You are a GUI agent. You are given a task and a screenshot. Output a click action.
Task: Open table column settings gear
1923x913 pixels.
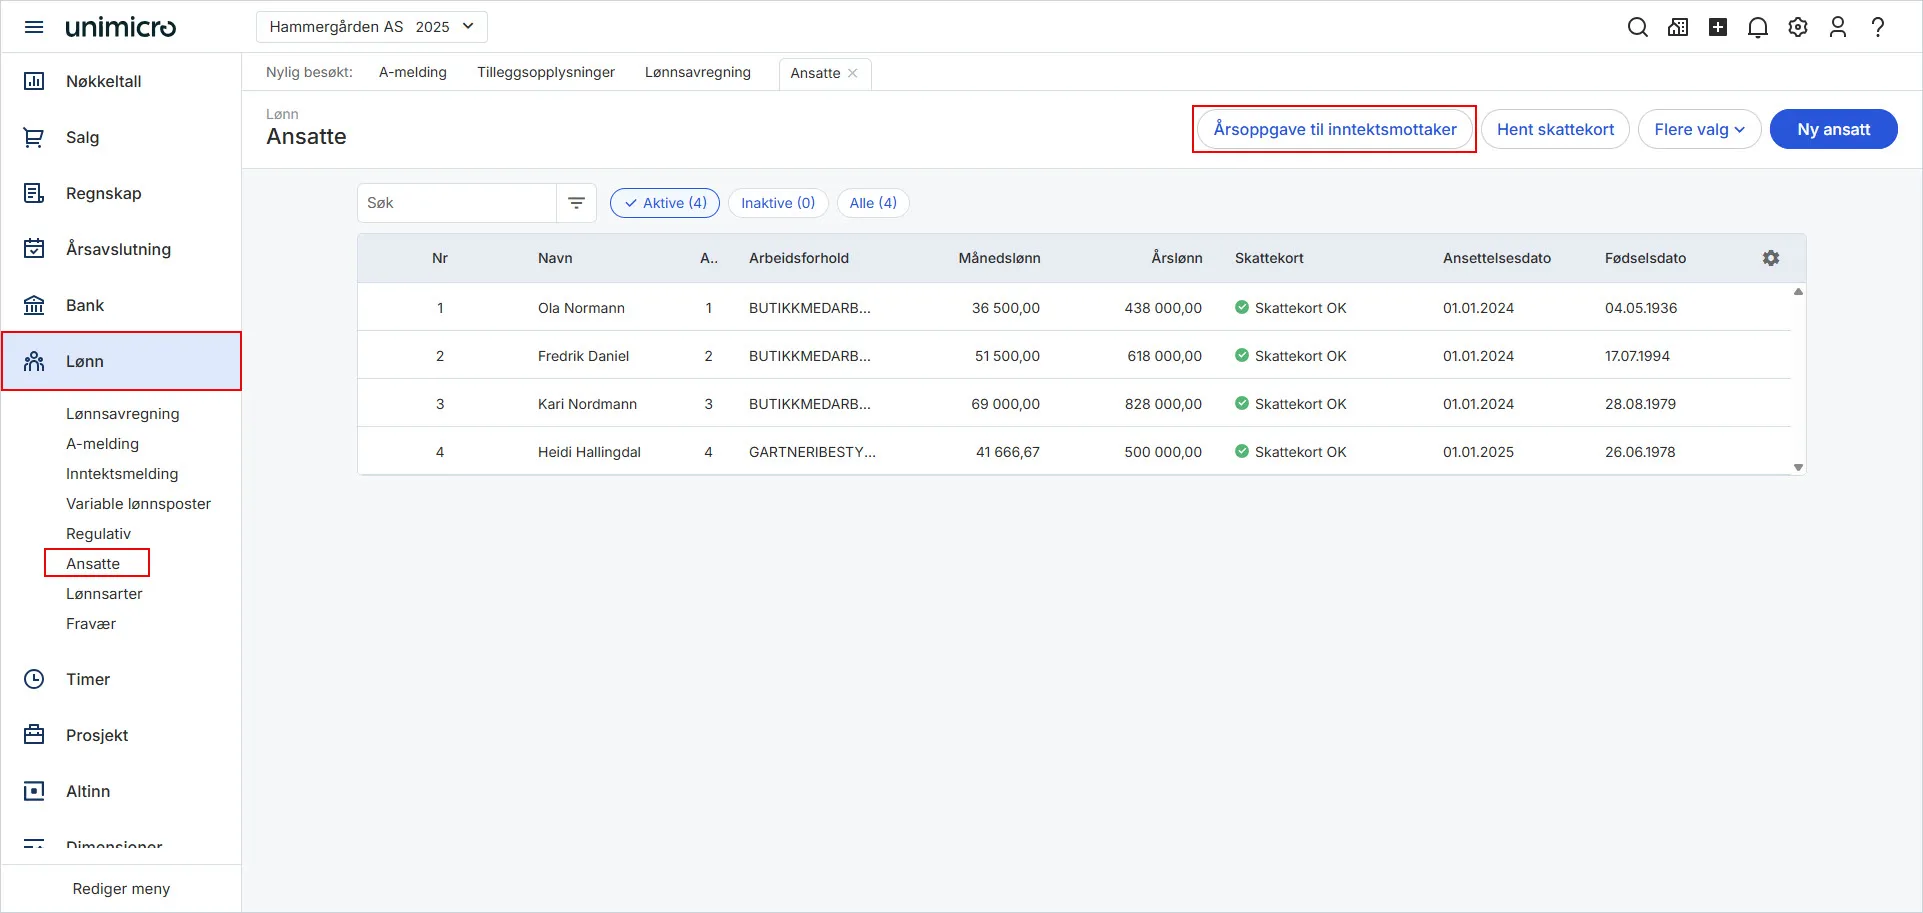(1770, 258)
